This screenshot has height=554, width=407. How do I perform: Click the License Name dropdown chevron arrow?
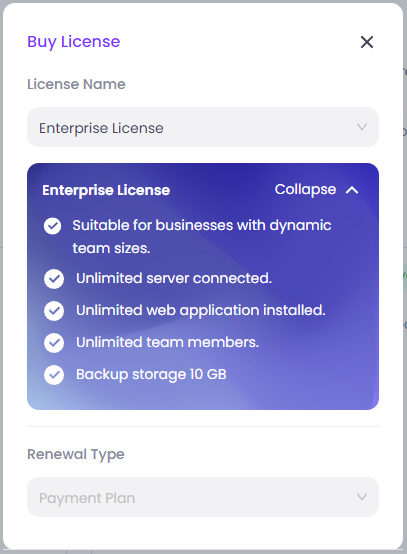pos(362,127)
